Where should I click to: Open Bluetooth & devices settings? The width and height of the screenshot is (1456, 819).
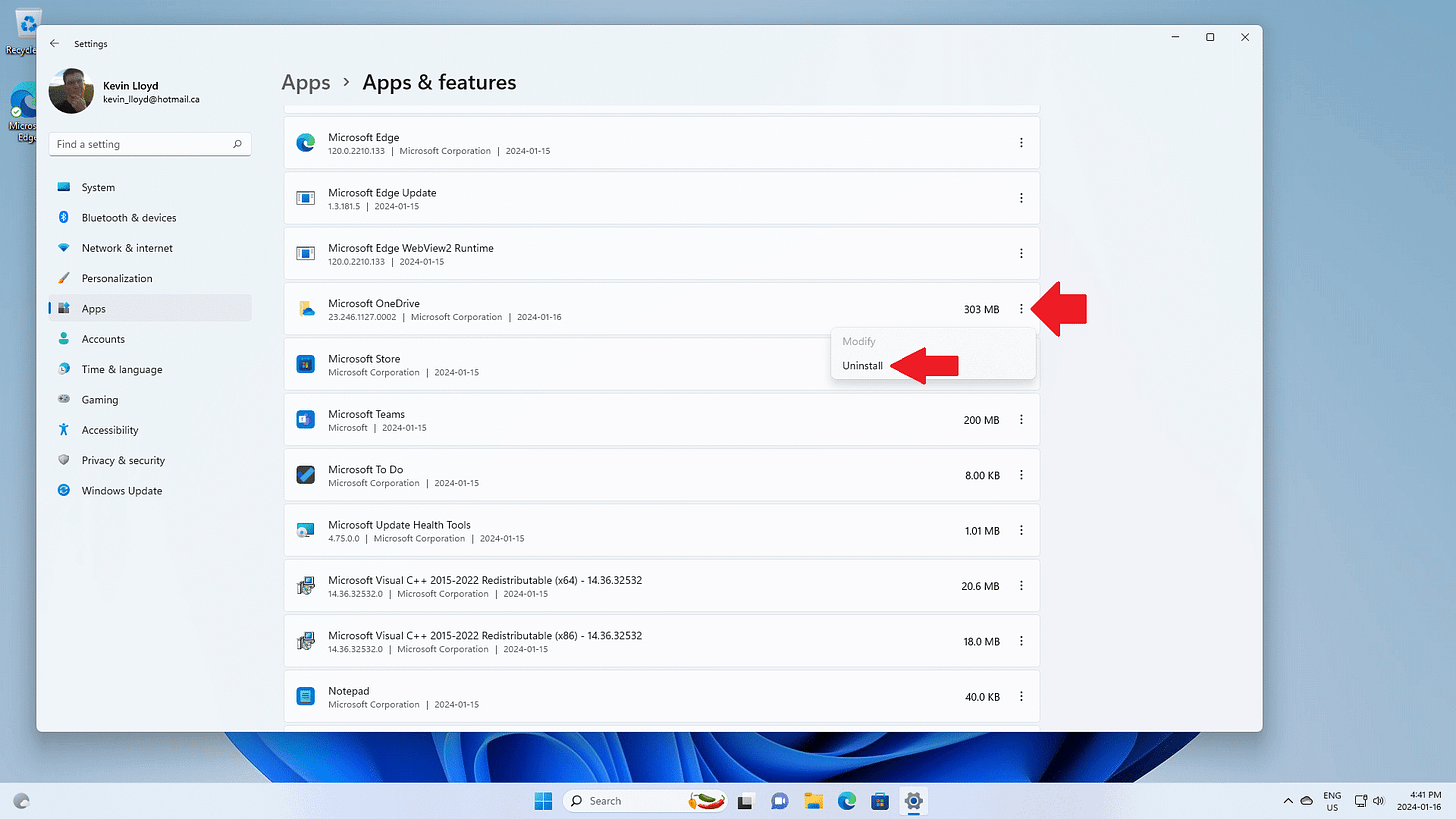(x=150, y=218)
